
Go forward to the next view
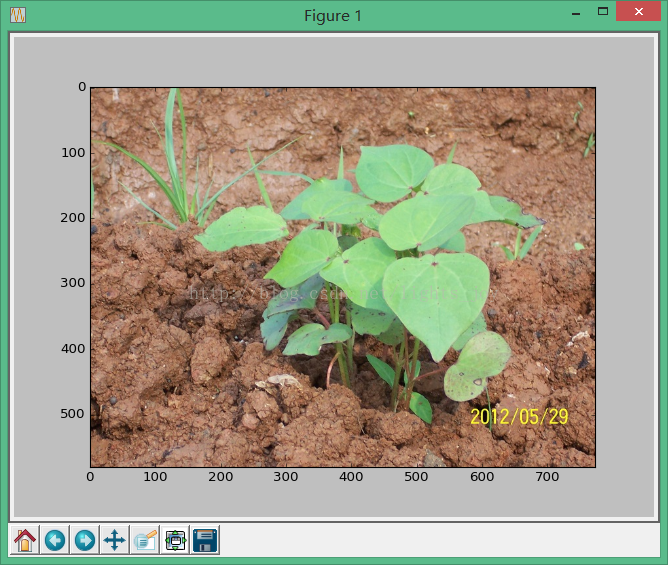pos(85,540)
